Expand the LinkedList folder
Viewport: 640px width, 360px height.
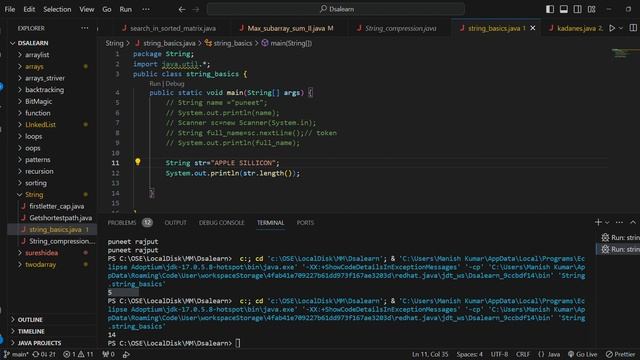pyautogui.click(x=40, y=124)
